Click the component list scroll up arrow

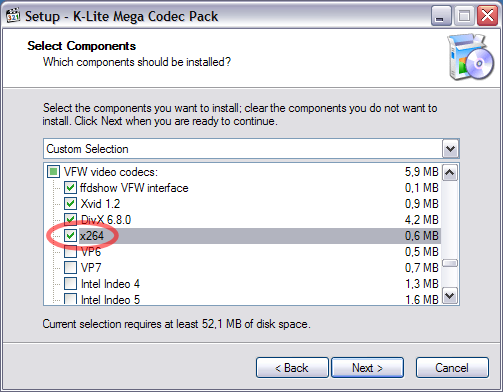tap(450, 172)
